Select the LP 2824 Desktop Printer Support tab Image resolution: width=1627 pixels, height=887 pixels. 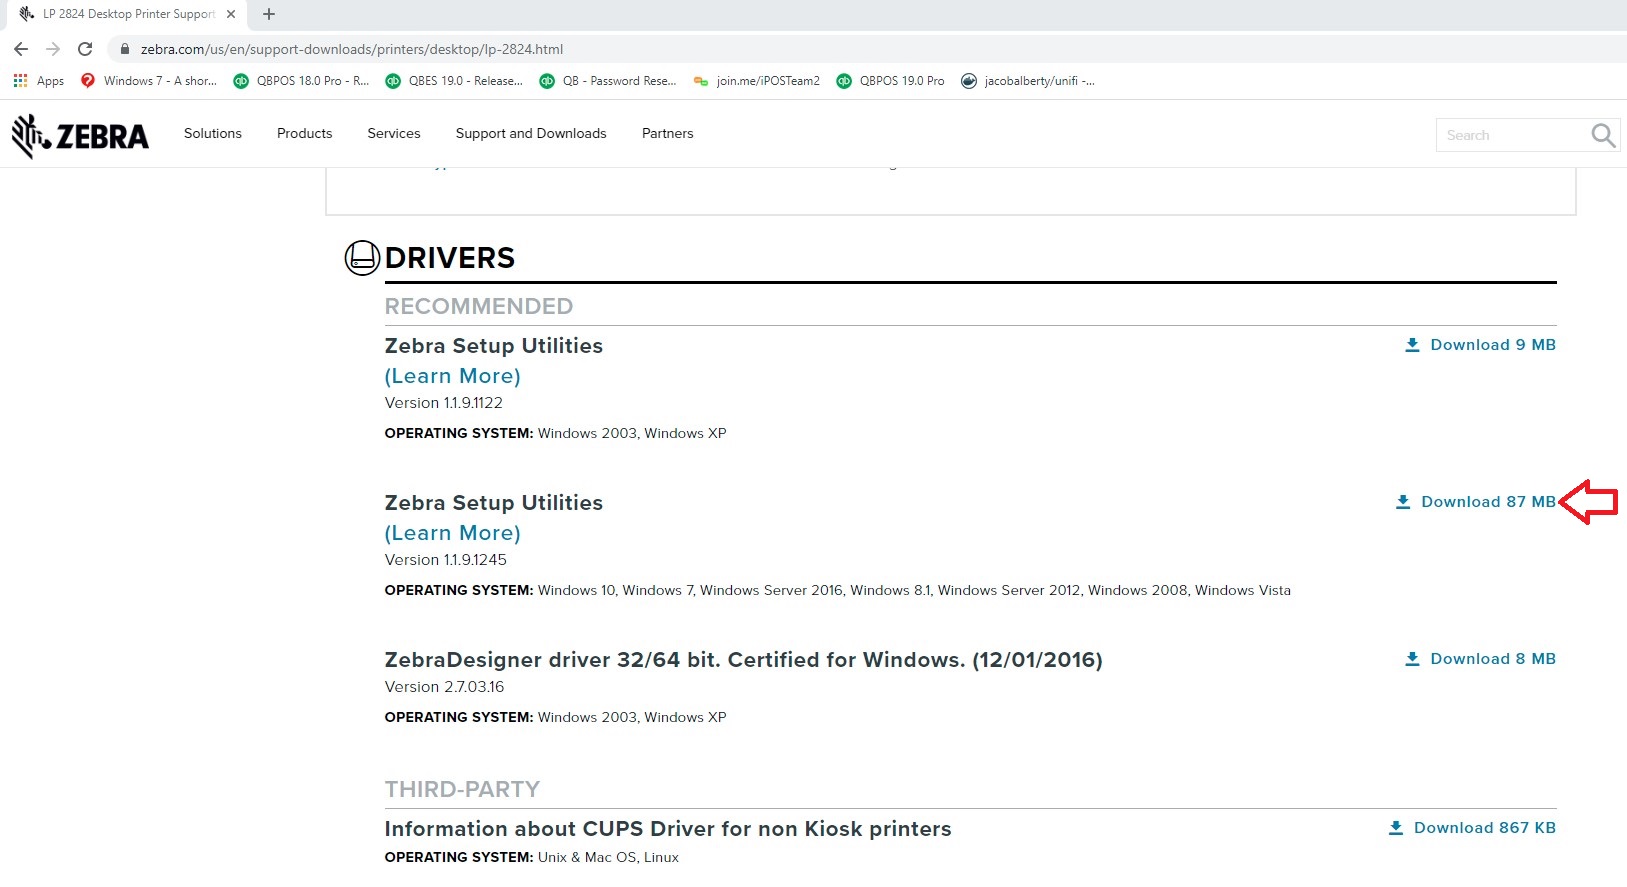pyautogui.click(x=128, y=14)
